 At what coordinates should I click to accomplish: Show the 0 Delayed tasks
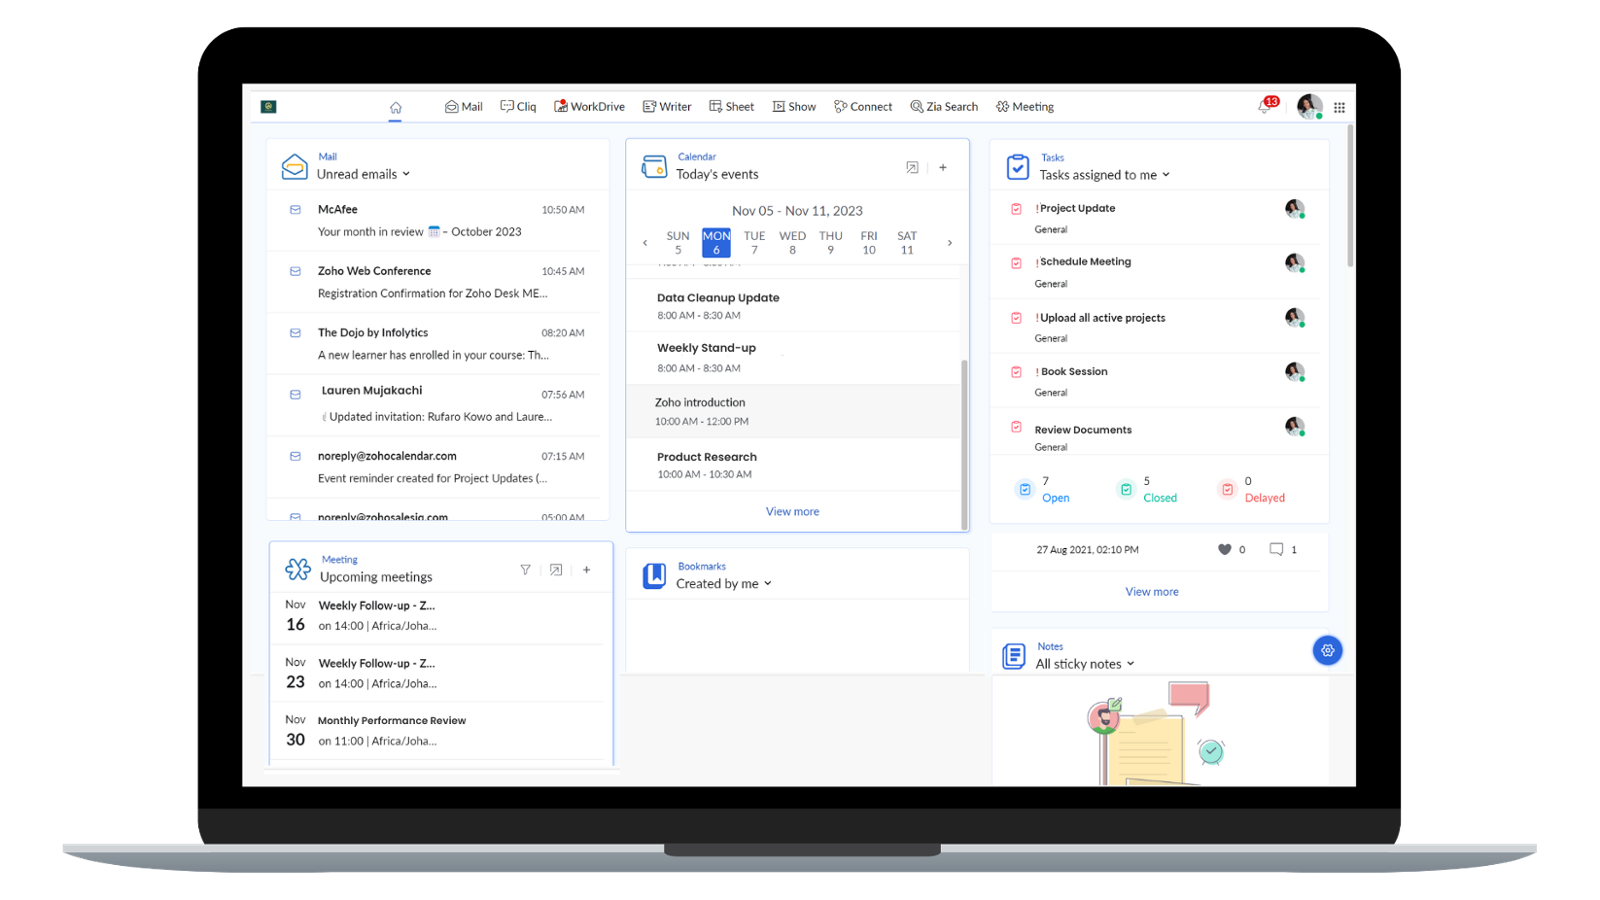[1252, 489]
